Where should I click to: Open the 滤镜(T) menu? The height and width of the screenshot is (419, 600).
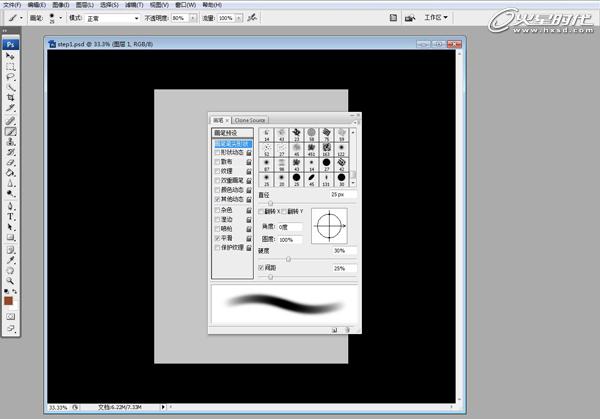(x=134, y=5)
